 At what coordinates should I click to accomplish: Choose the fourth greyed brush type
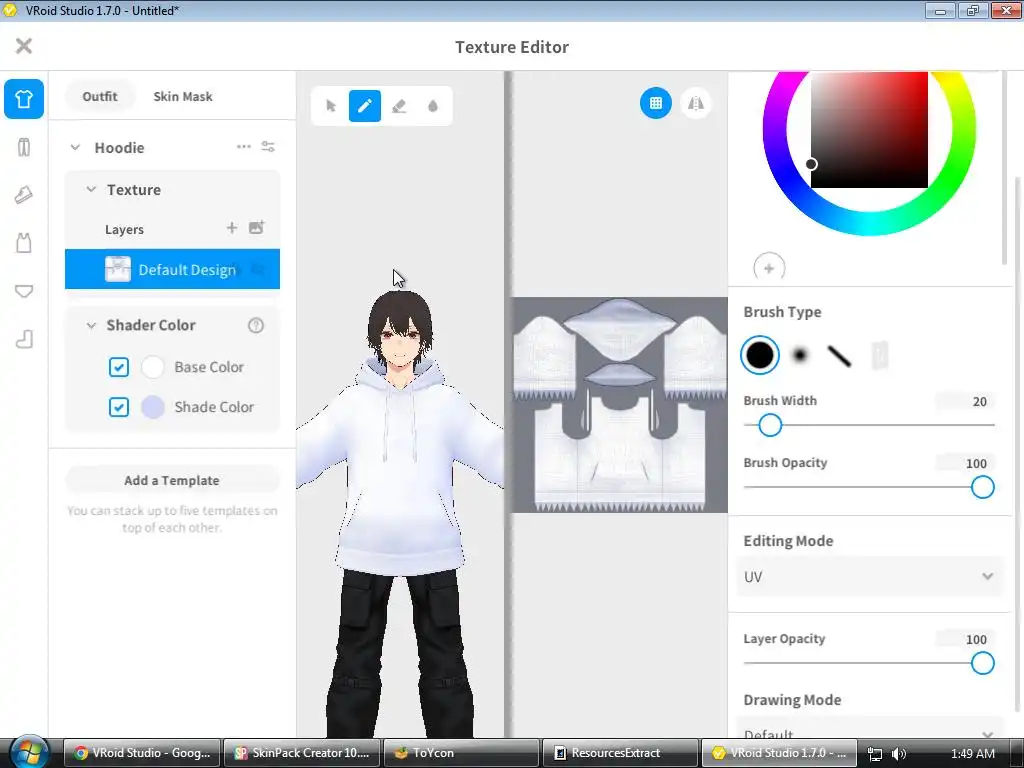880,356
